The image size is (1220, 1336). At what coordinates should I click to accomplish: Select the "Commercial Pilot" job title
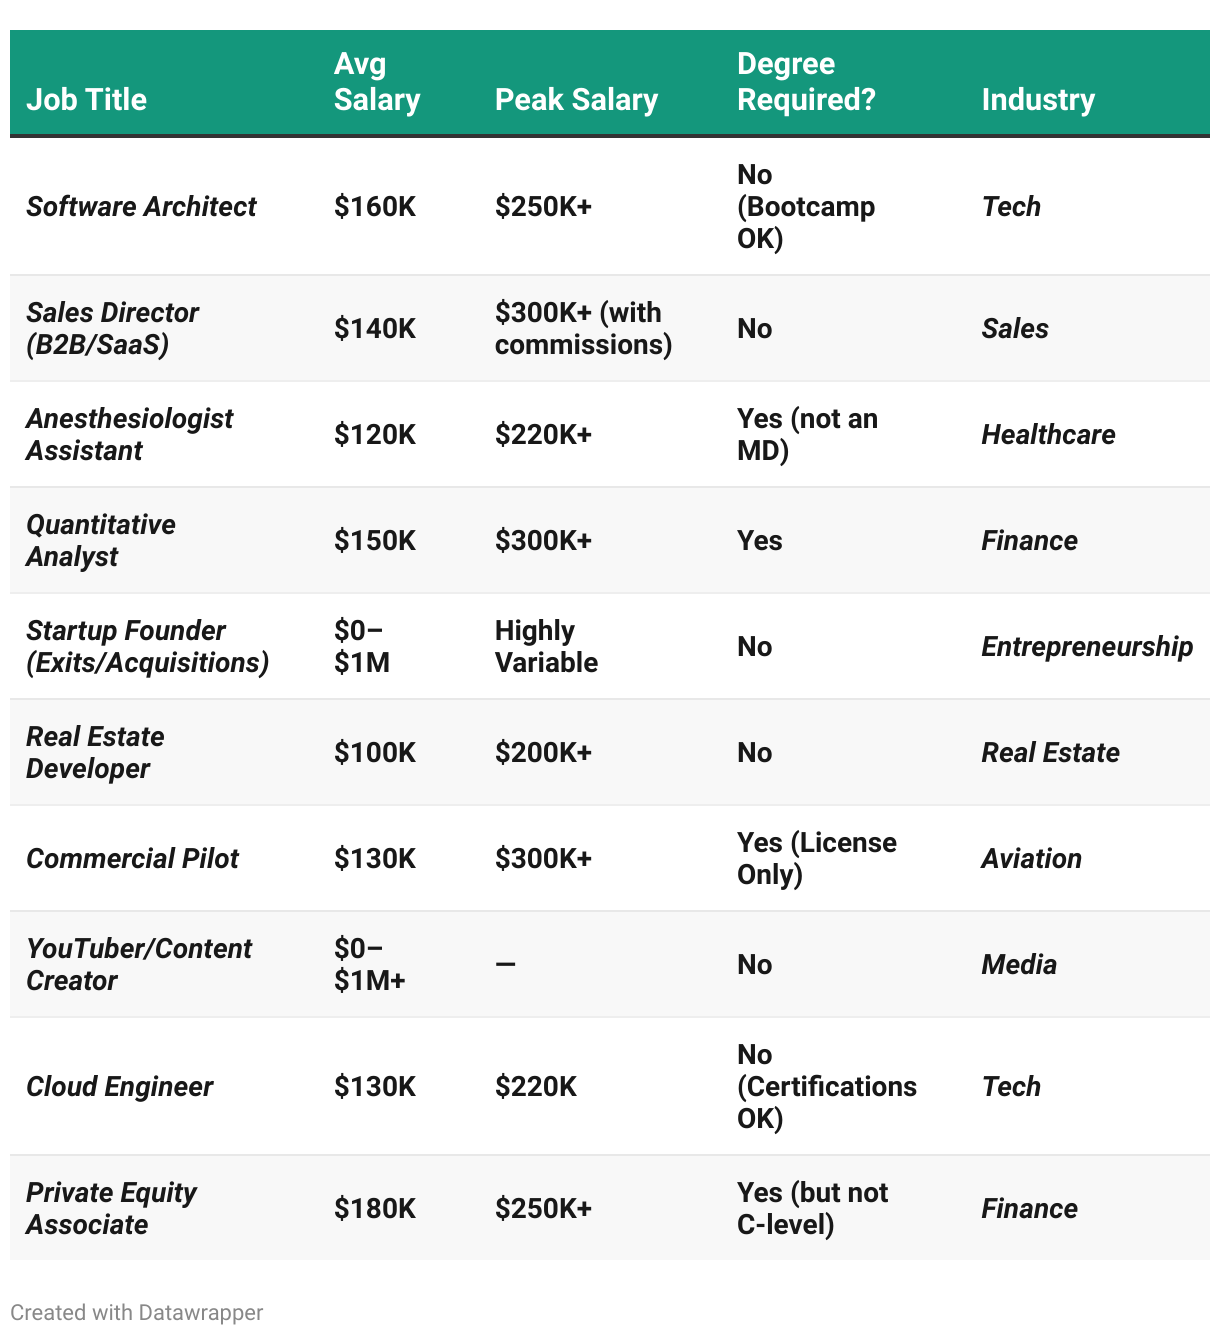point(132,858)
